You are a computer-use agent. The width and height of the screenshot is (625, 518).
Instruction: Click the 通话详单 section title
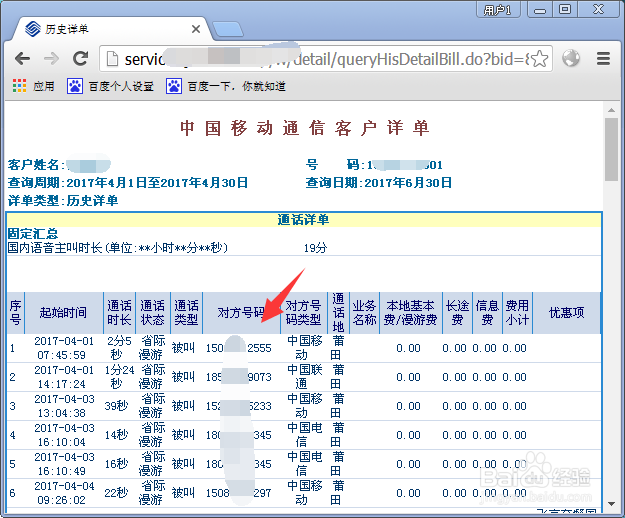click(x=303, y=220)
